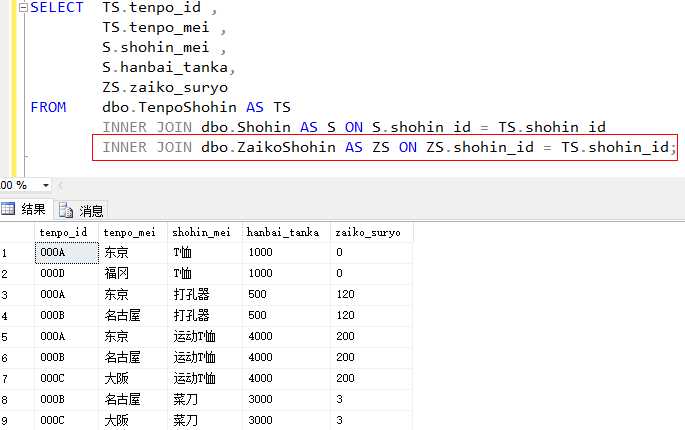This screenshot has width=685, height=430.
Task: Select row number 1 header
Action: [x=17, y=253]
